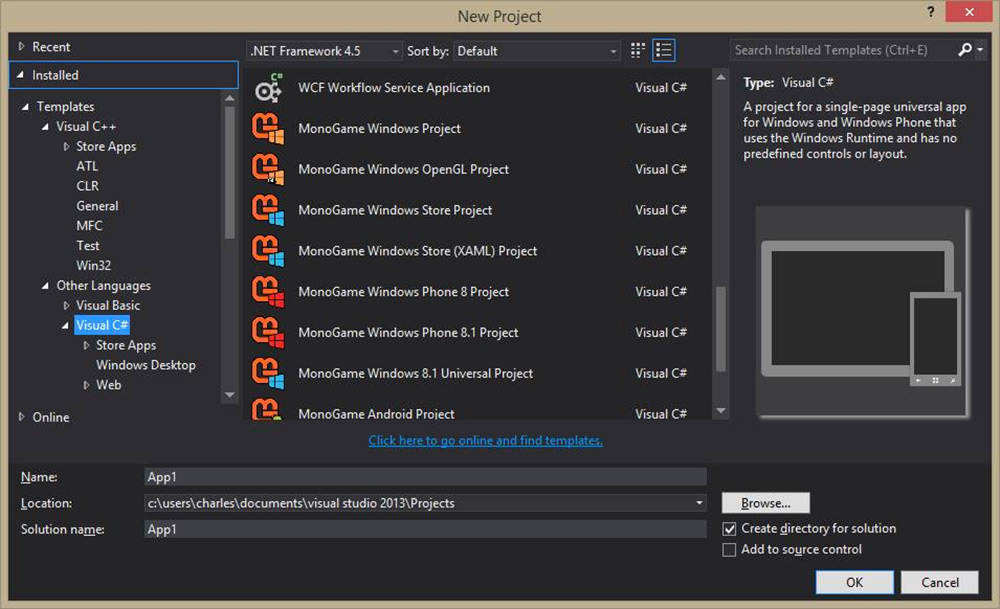Cancel the New Project dialog
The height and width of the screenshot is (609, 1000).
coord(940,582)
